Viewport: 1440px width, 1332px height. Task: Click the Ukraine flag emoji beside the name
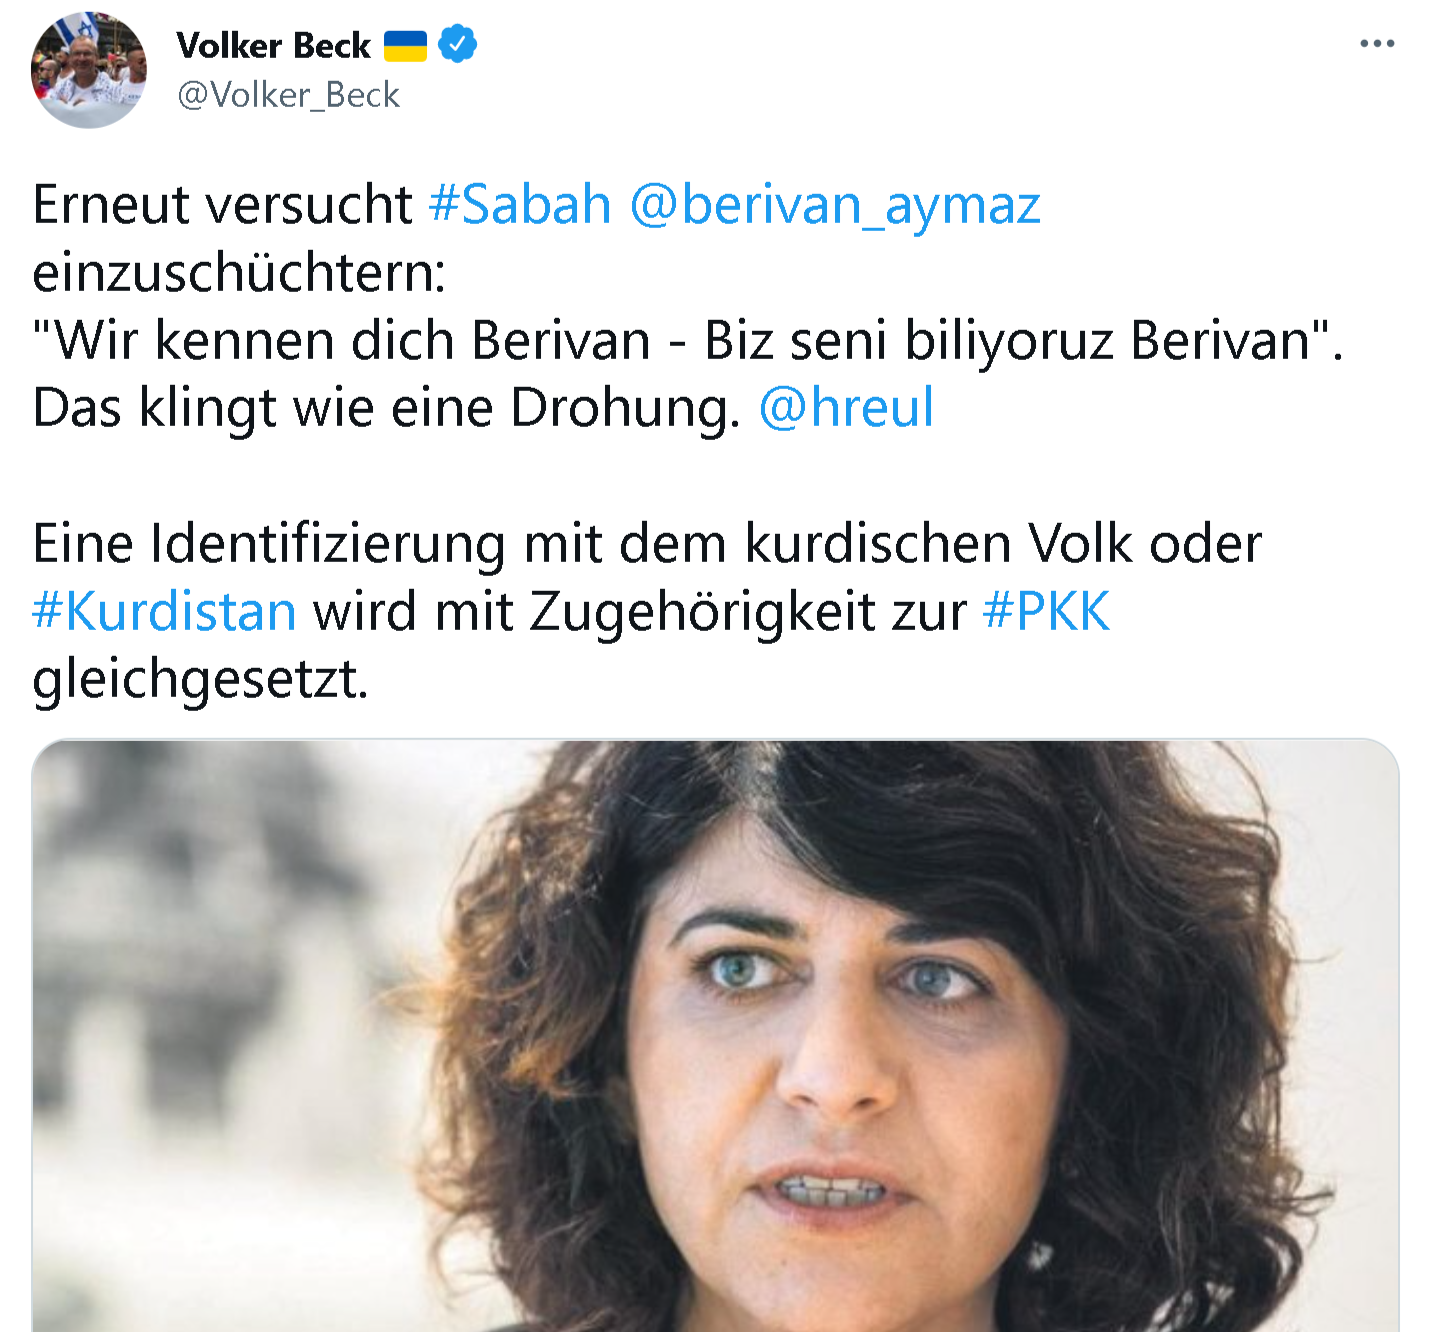405,46
